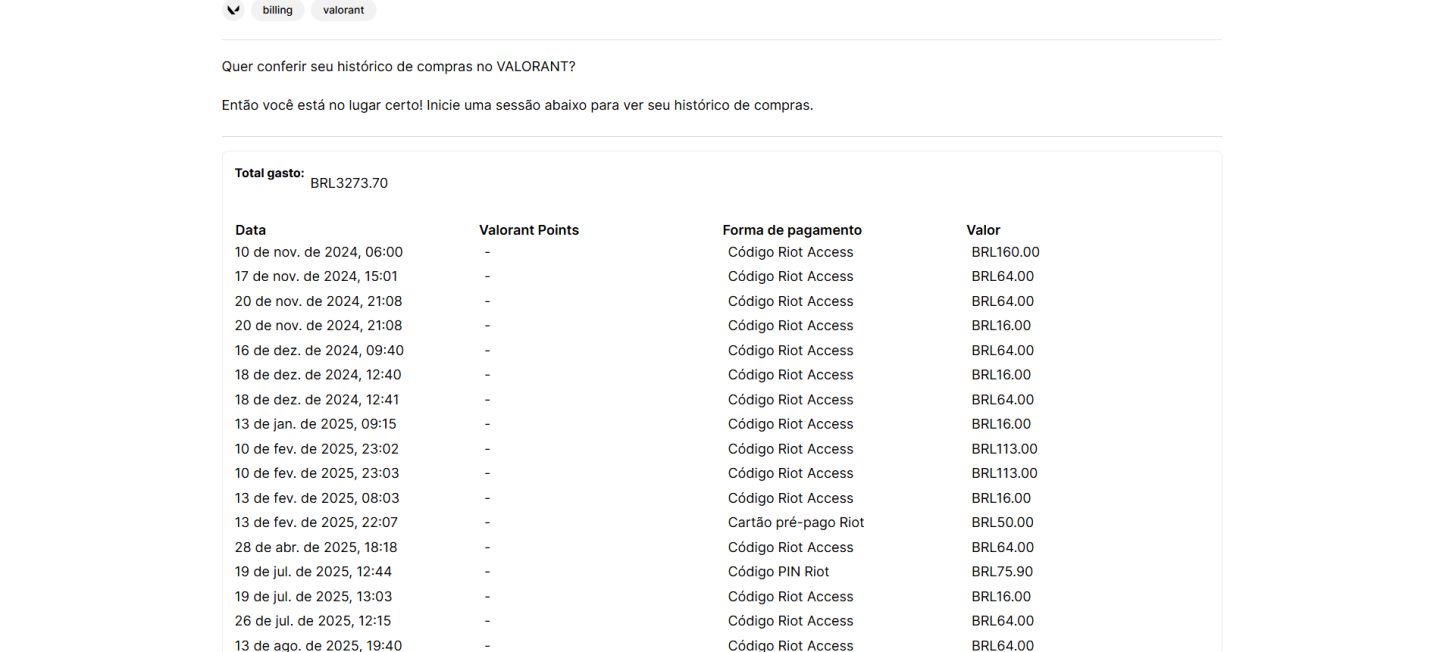Click BRL113.00 in the 23:02 purchase row
Screen dimensions: 1440x652
(1005, 449)
